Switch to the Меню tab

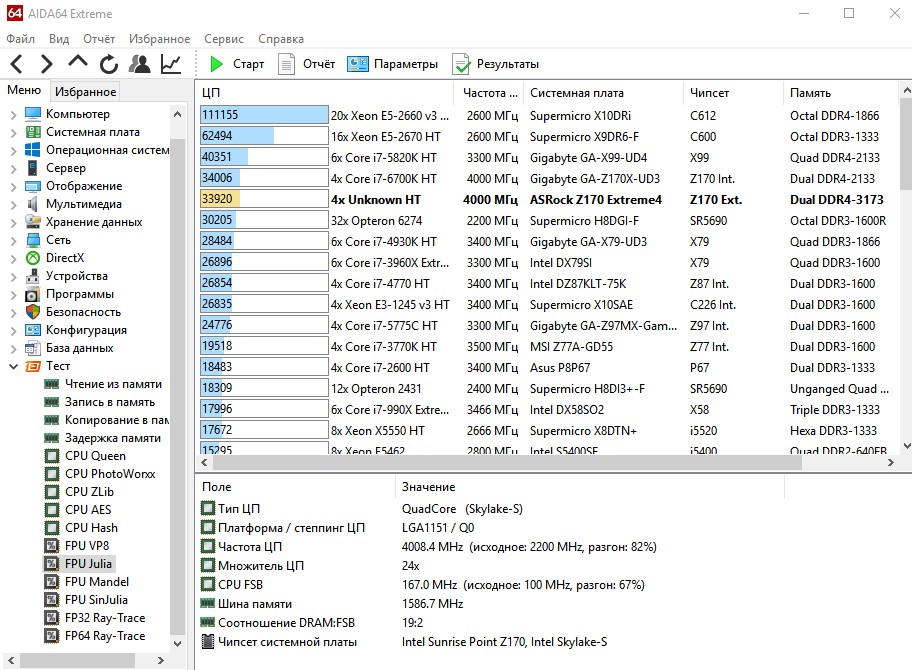(24, 90)
